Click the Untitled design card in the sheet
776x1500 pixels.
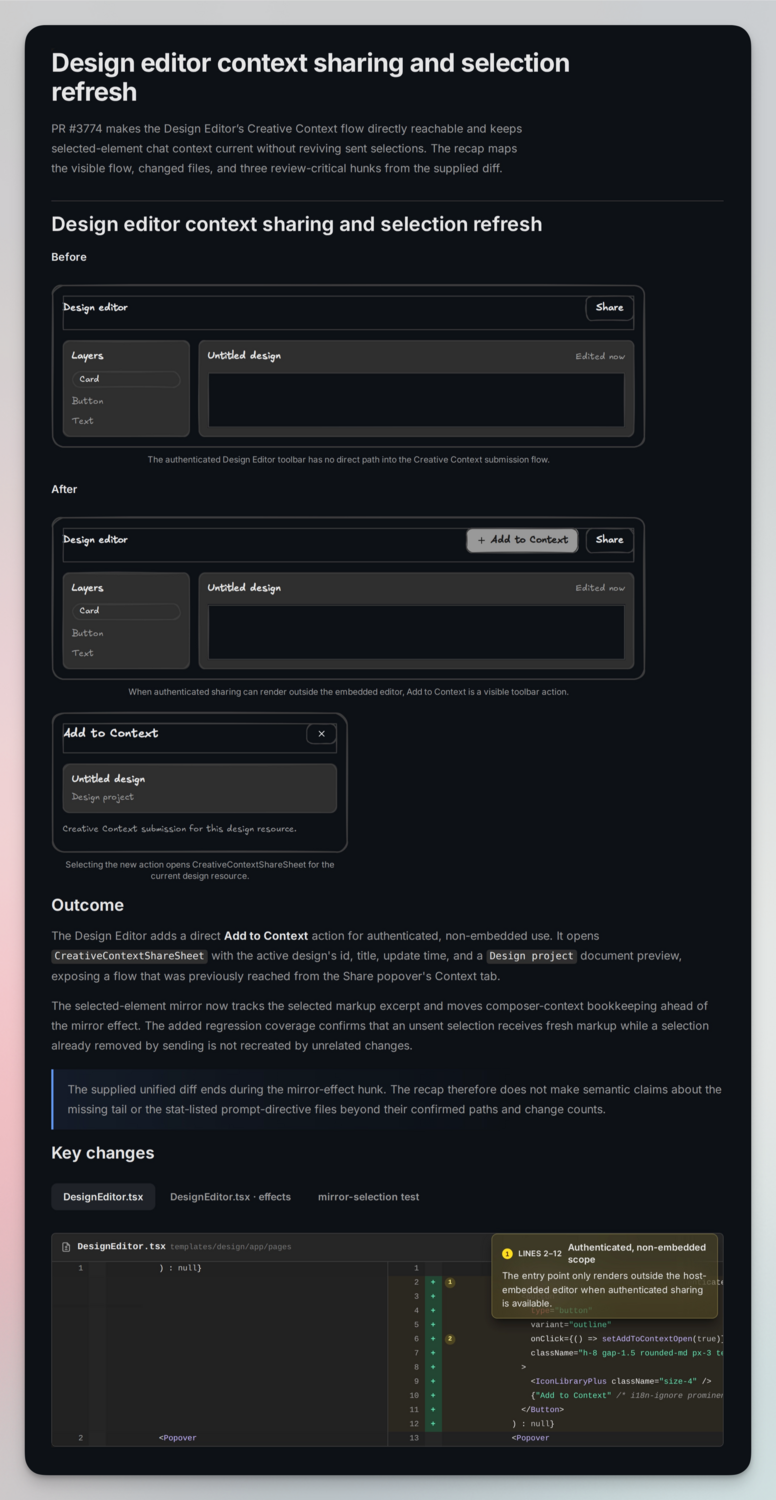[200, 788]
